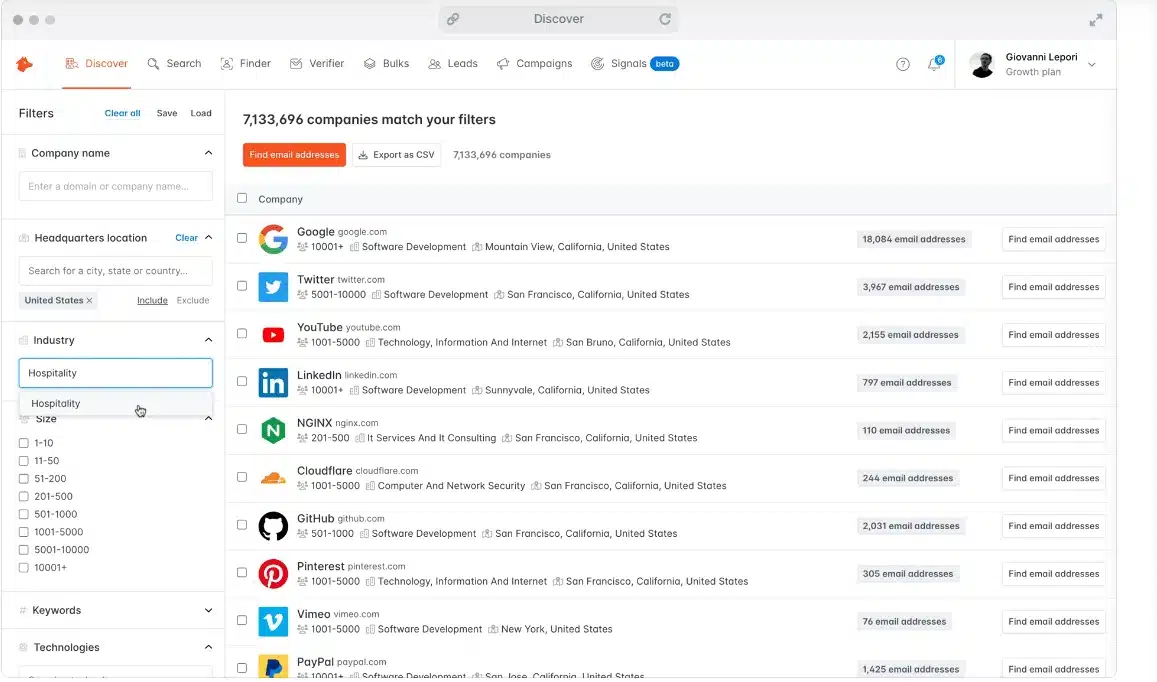Select the Twitter row checkbox

click(241, 287)
